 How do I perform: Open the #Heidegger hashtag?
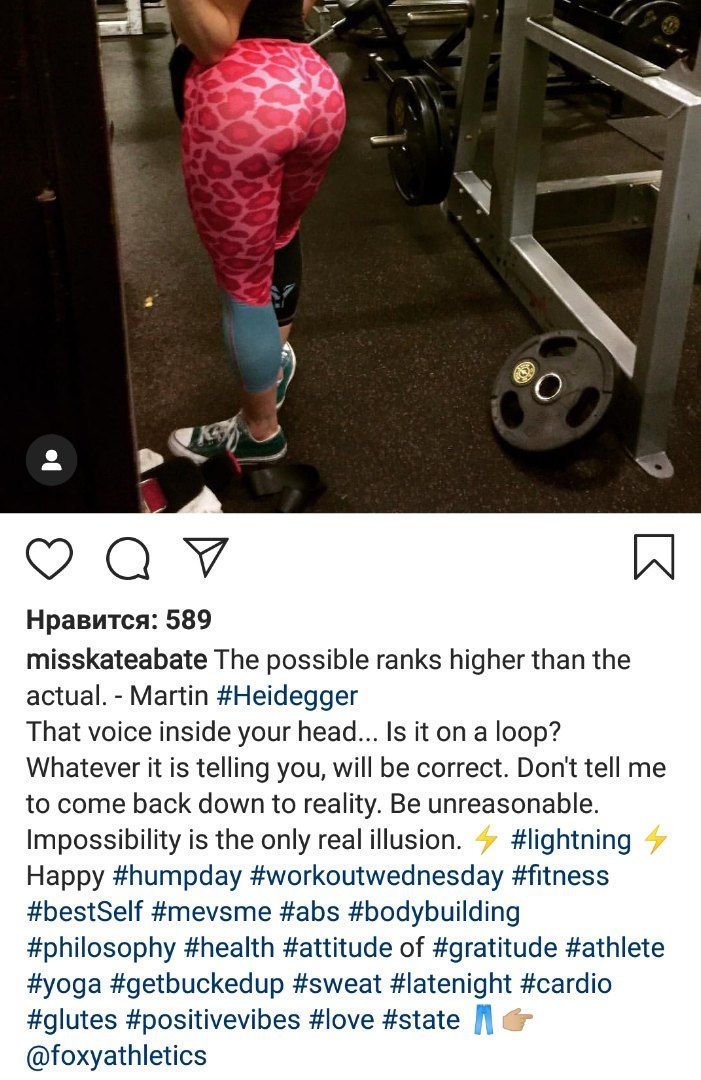click(x=287, y=696)
